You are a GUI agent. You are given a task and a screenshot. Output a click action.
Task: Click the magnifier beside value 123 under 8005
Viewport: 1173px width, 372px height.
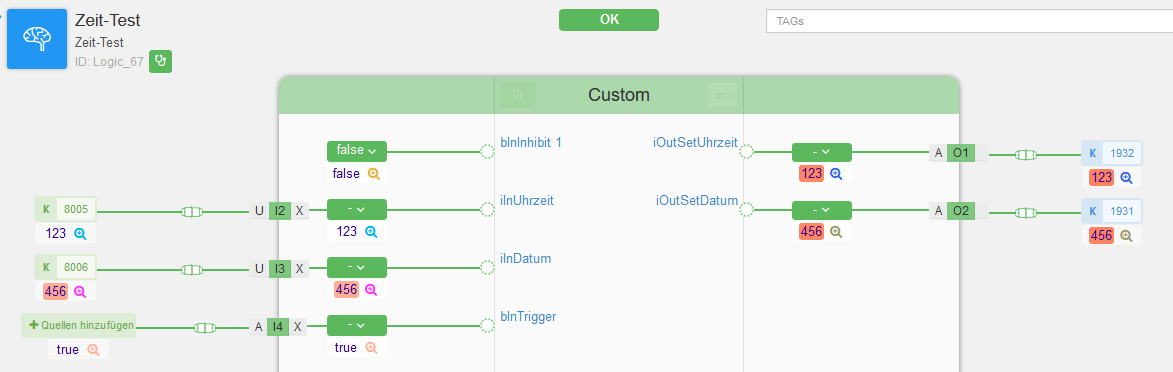[79, 234]
